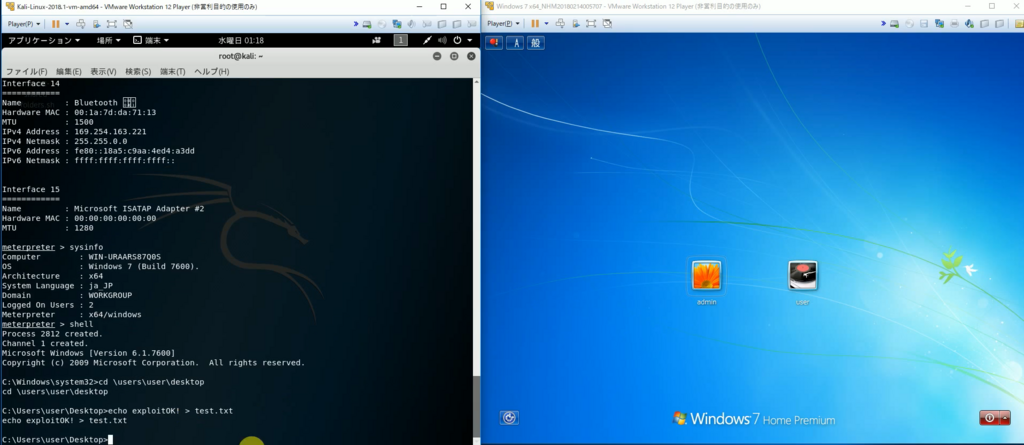Close the root@kali terminal window
This screenshot has width=1024, height=445.
click(470, 56)
